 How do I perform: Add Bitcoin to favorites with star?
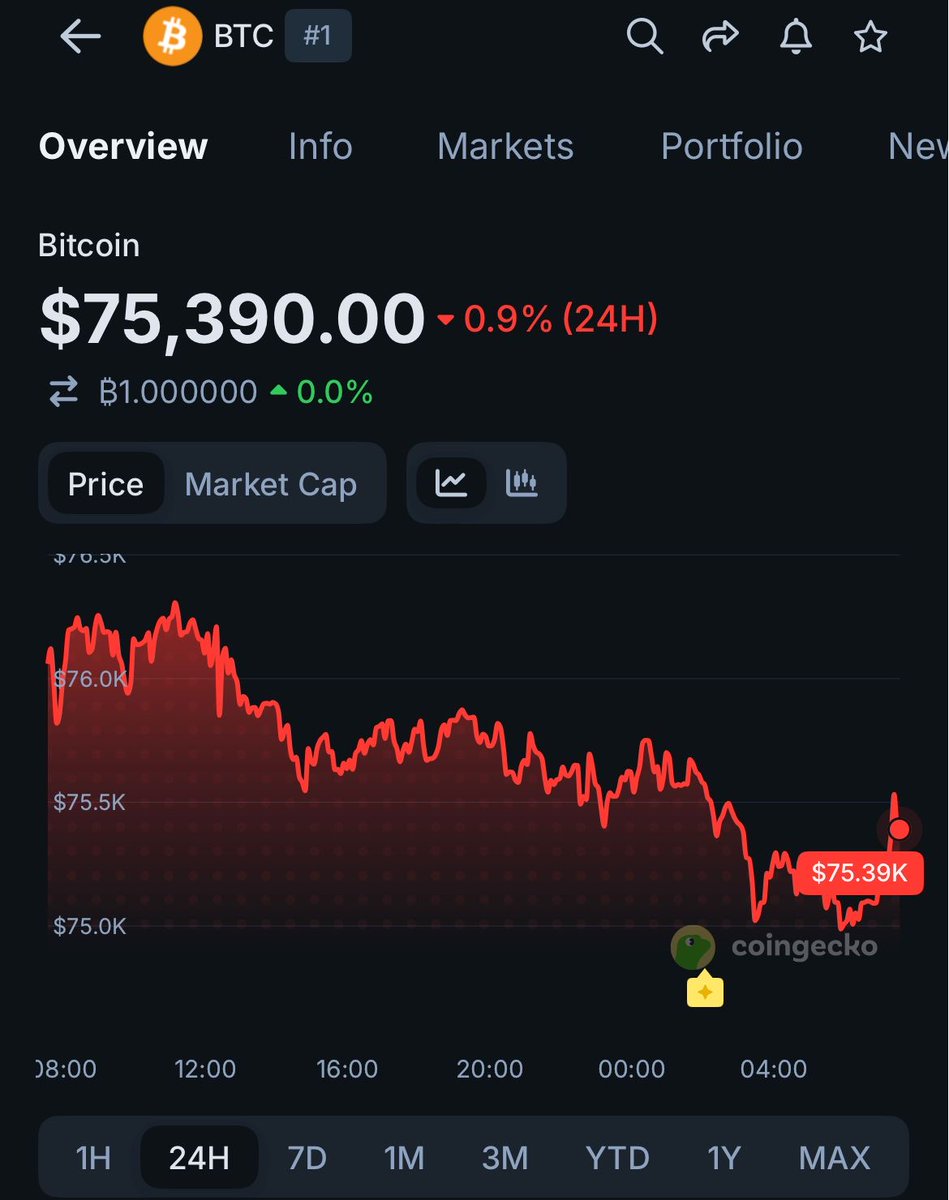[x=870, y=37]
